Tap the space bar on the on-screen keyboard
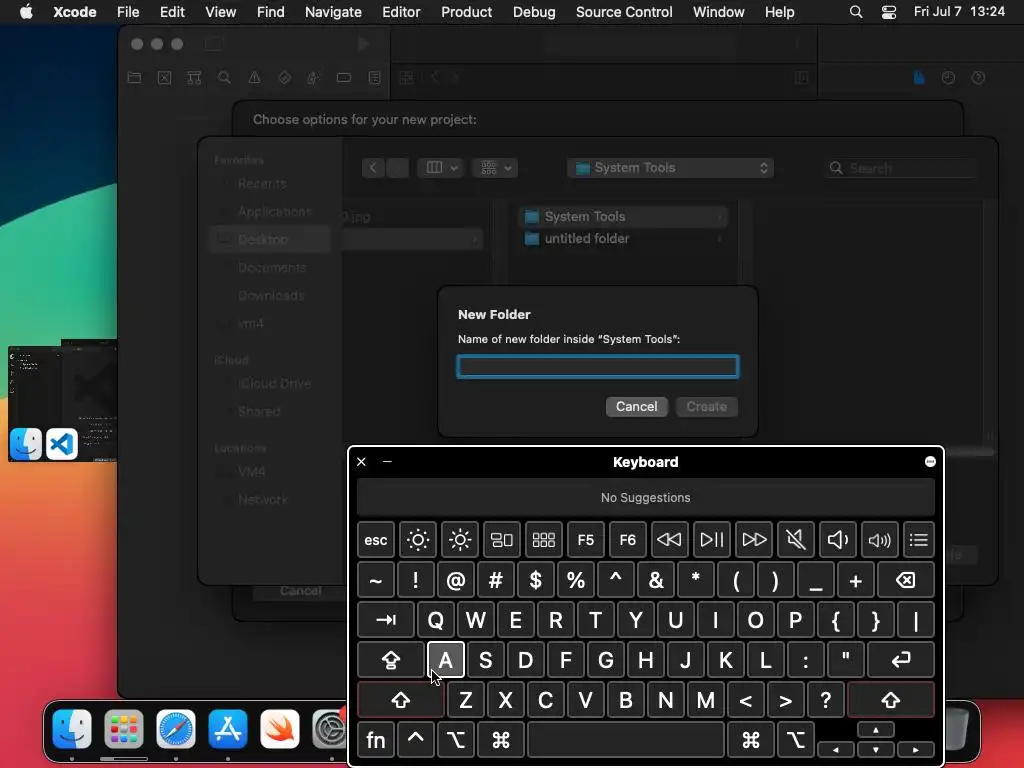 626,740
